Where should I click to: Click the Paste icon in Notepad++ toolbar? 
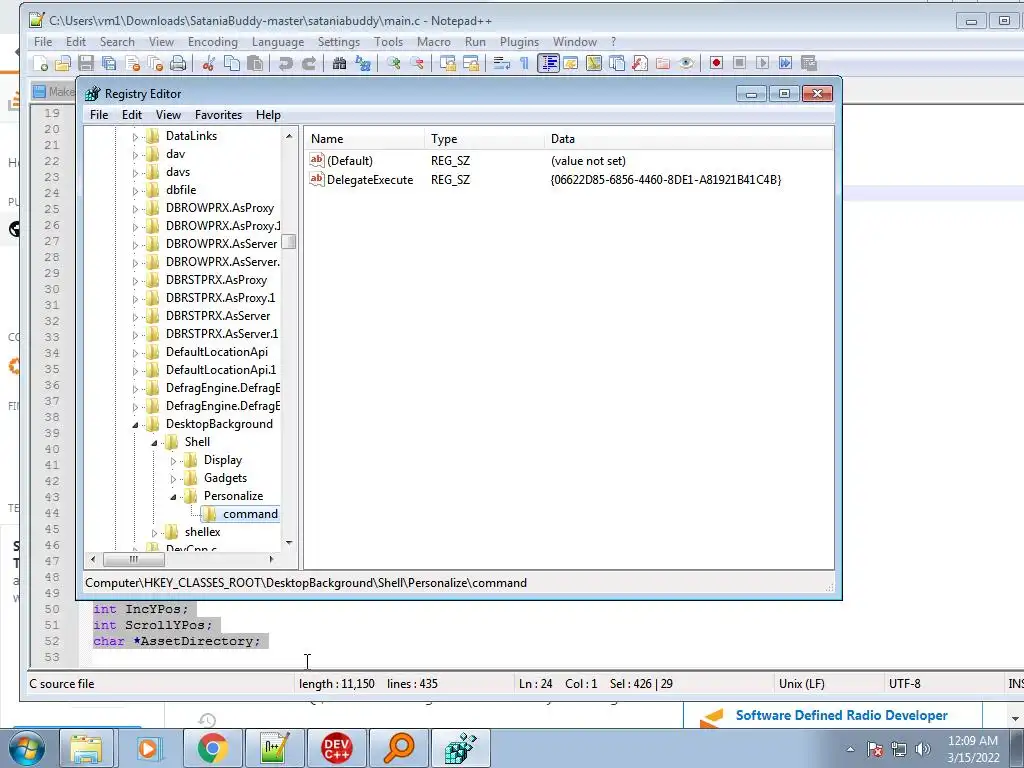(x=255, y=63)
